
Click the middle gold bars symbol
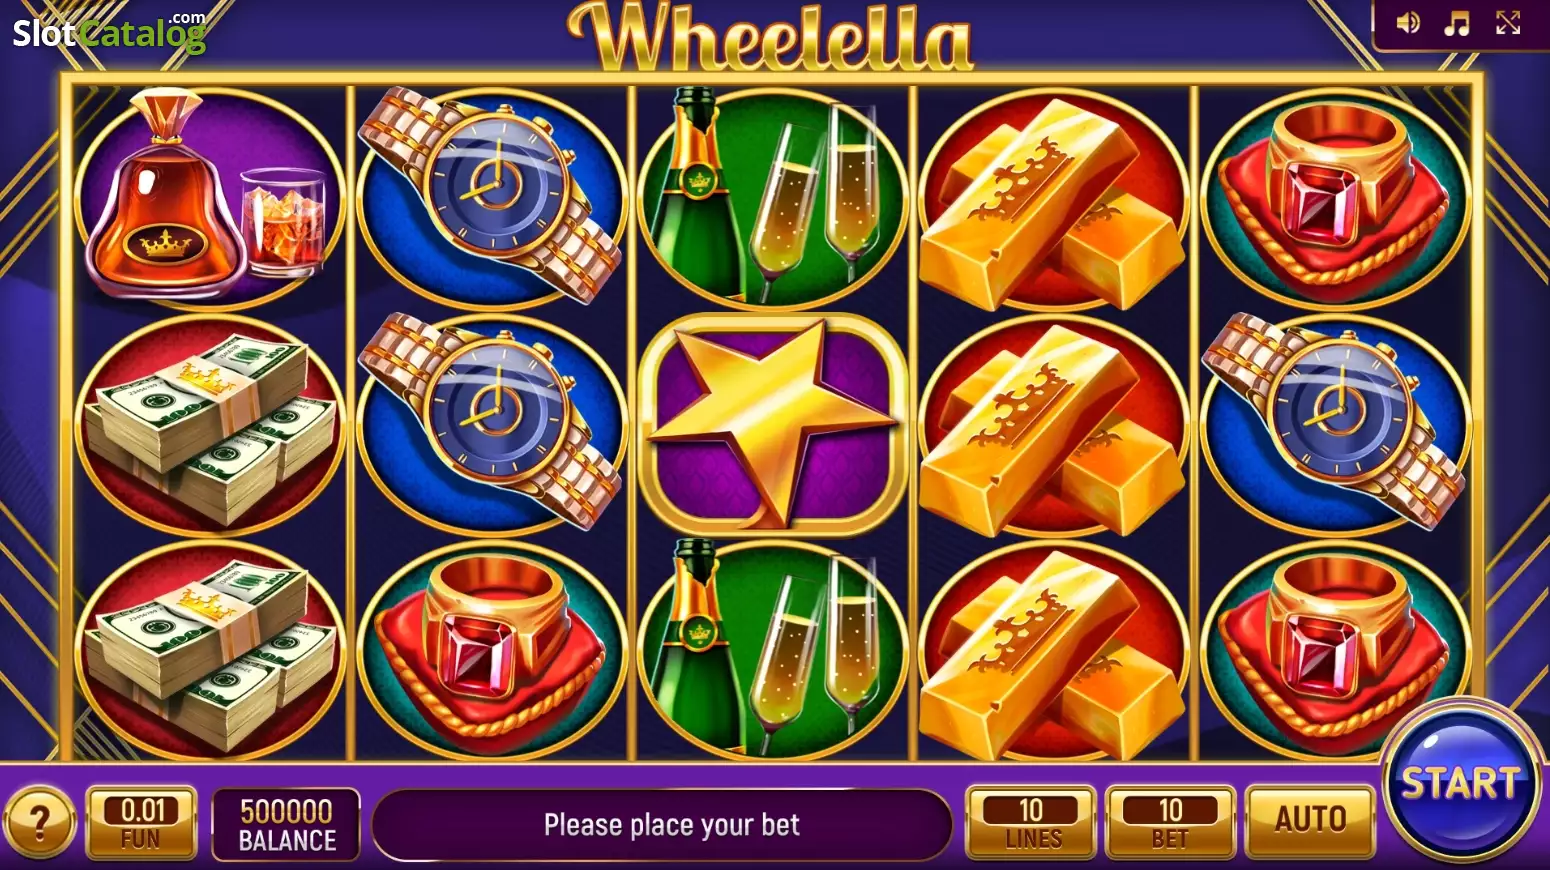pyautogui.click(x=1053, y=424)
